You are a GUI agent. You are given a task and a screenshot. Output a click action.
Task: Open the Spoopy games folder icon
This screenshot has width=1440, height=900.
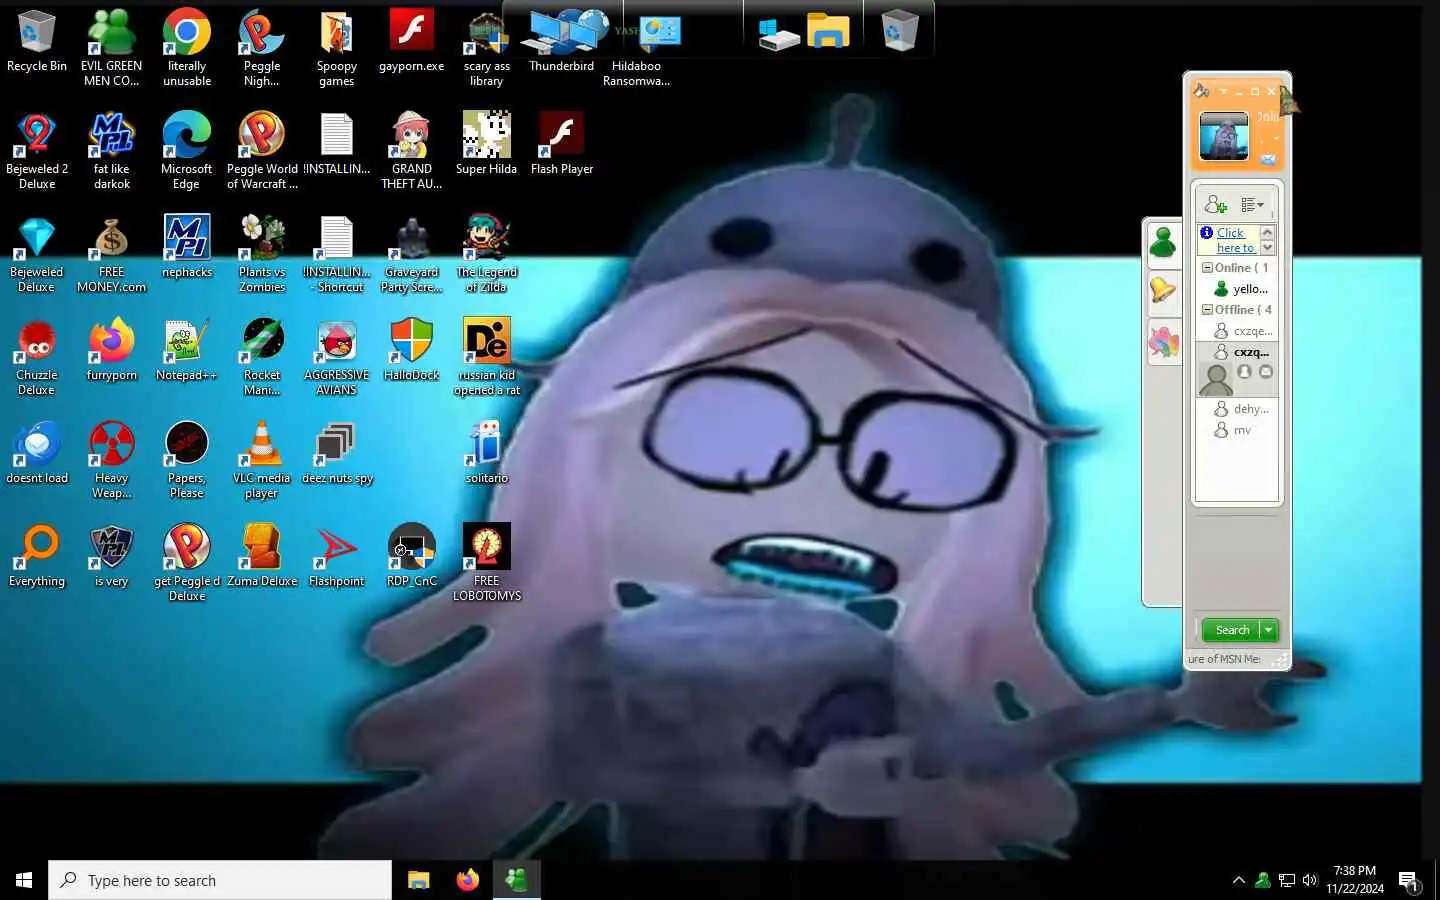click(337, 48)
